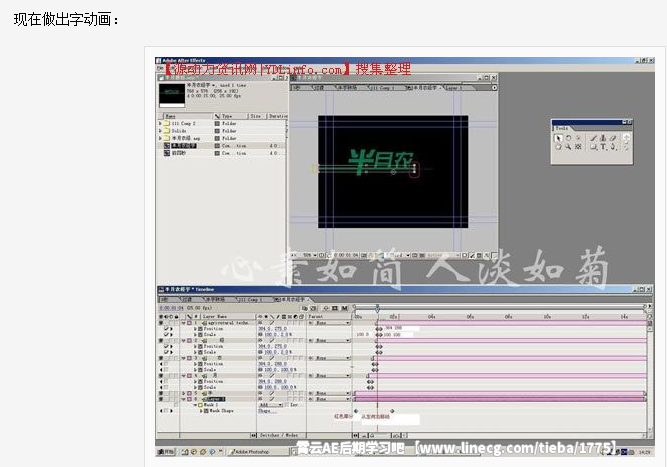Toggle the mask Inverted checkbox
The width and height of the screenshot is (667, 467).
coord(287,405)
